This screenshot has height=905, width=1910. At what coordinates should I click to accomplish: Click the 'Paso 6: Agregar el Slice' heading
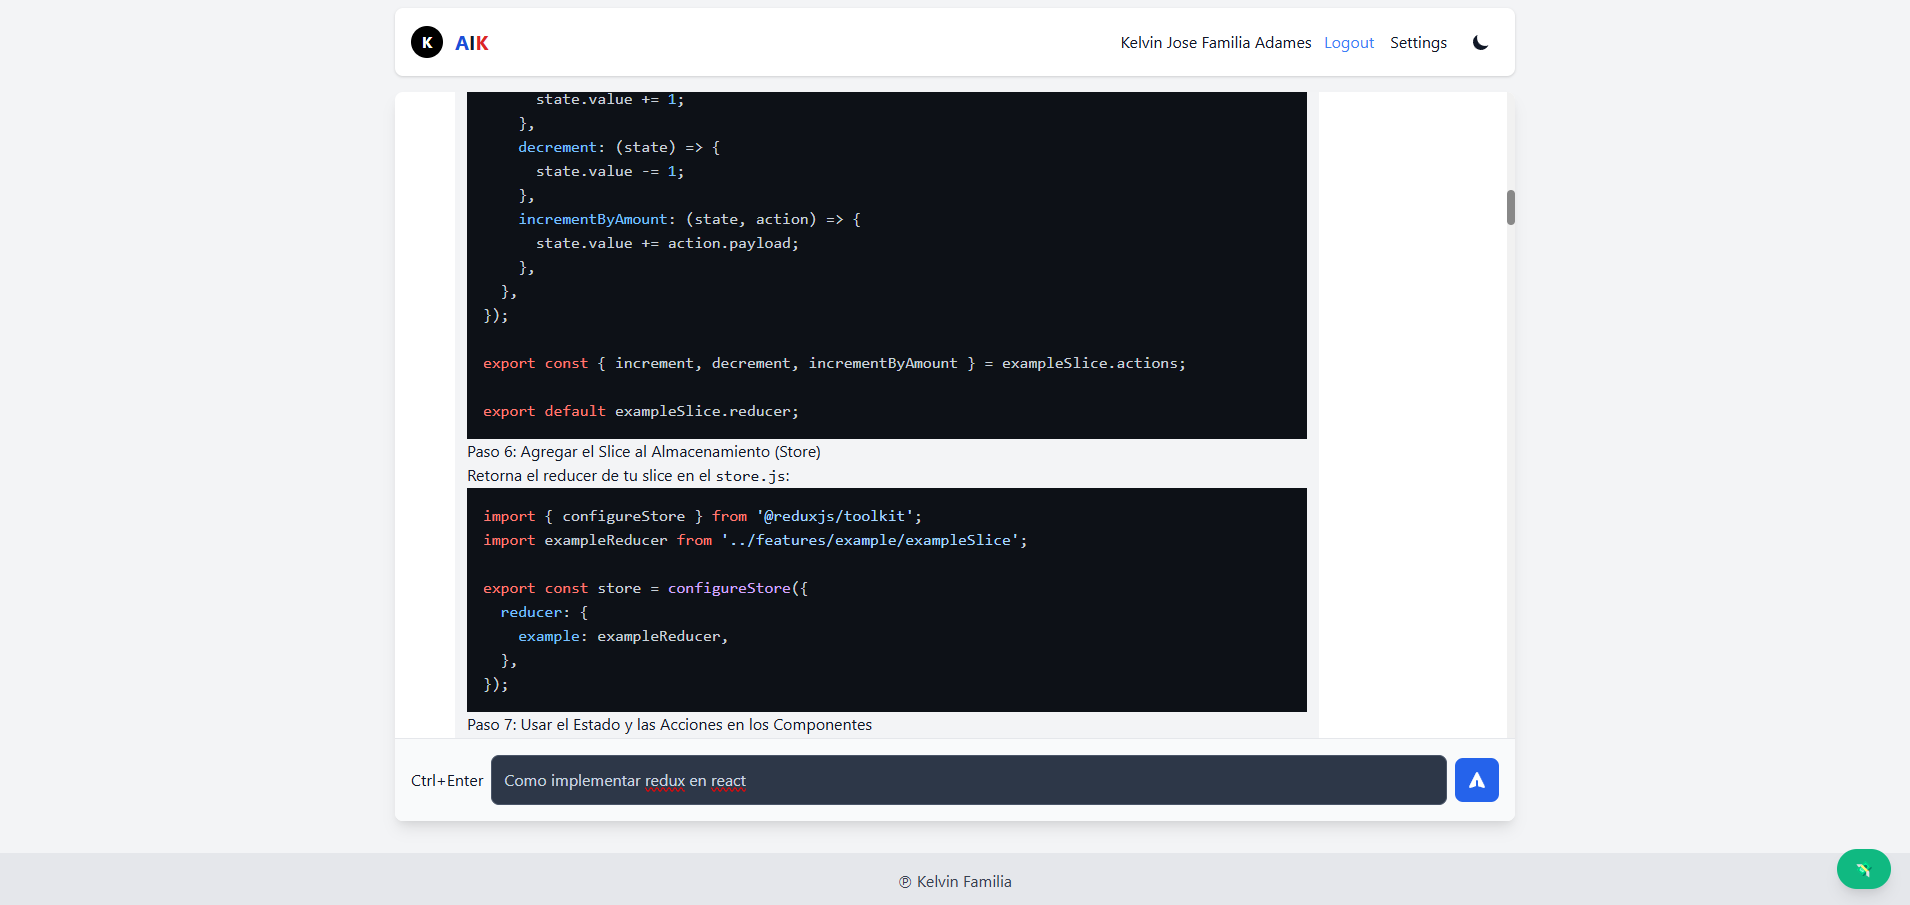pos(644,452)
